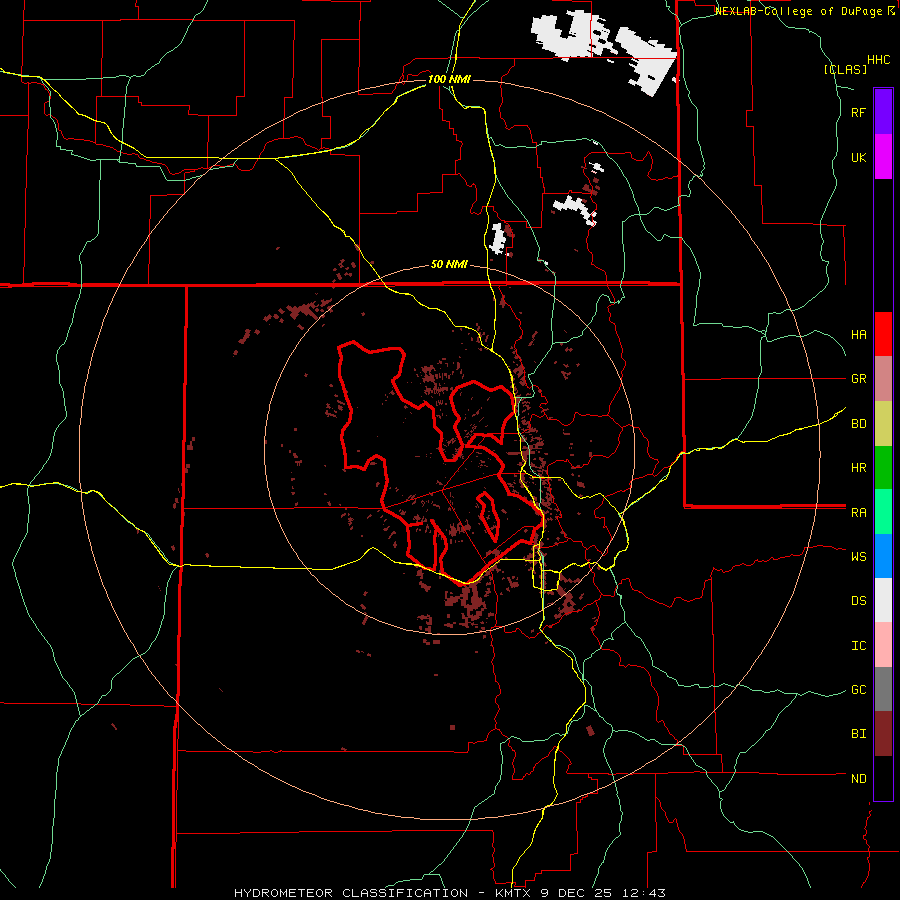The height and width of the screenshot is (900, 900).
Task: Click the WS legend label
Action: pyautogui.click(x=858, y=556)
